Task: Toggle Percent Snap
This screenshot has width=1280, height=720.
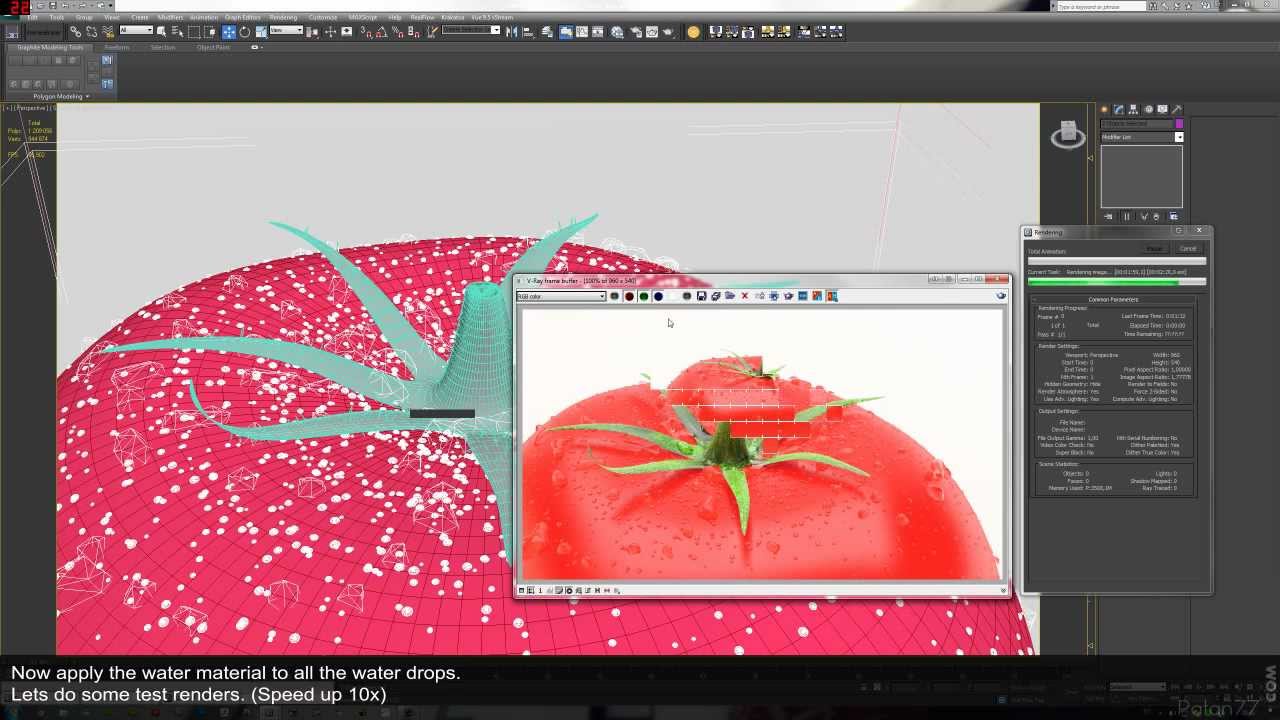Action: [x=398, y=32]
